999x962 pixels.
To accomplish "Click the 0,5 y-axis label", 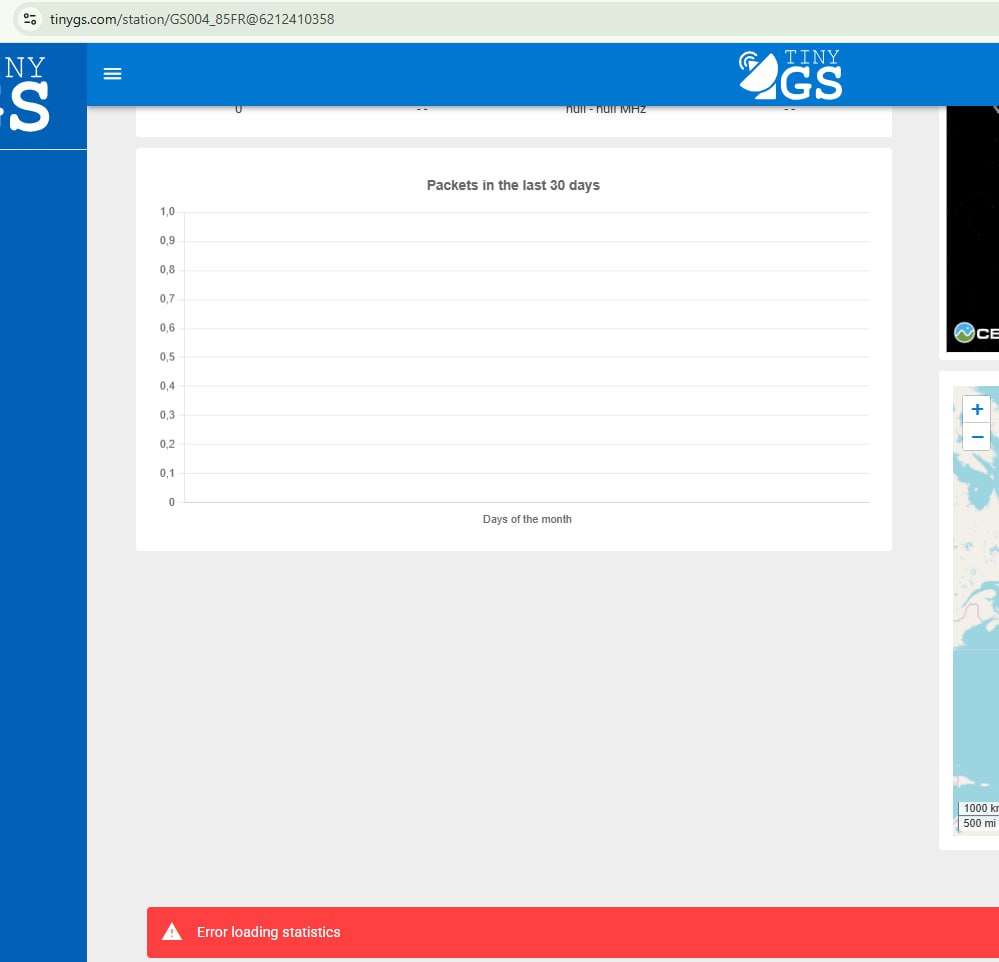I will (167, 357).
